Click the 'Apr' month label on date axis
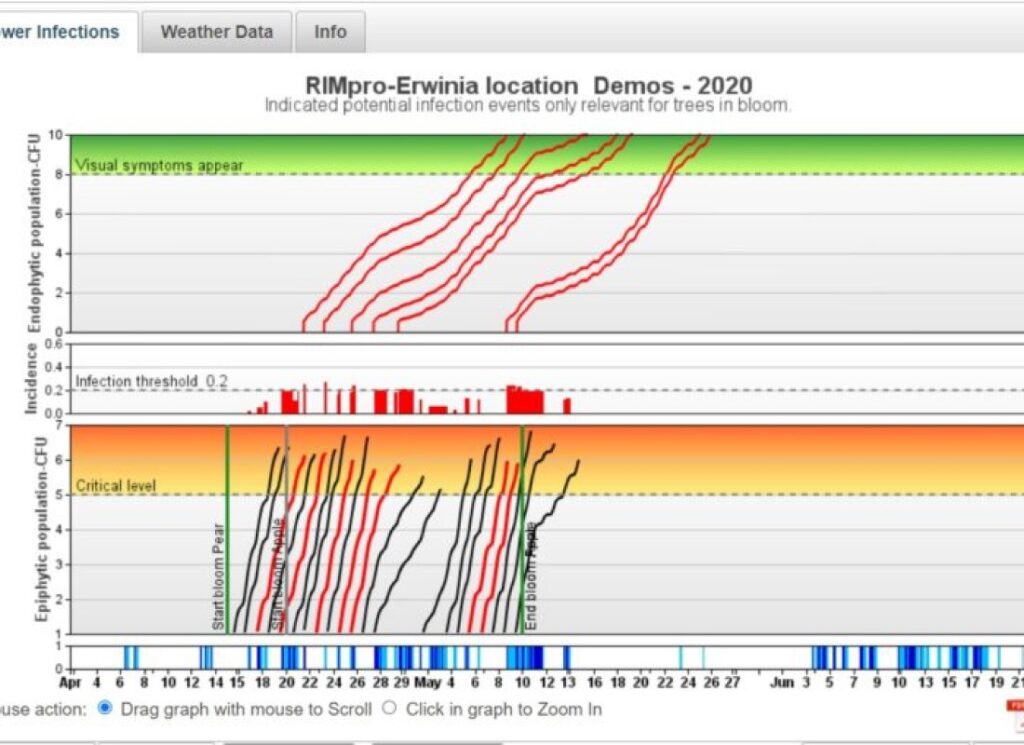 tap(70, 683)
